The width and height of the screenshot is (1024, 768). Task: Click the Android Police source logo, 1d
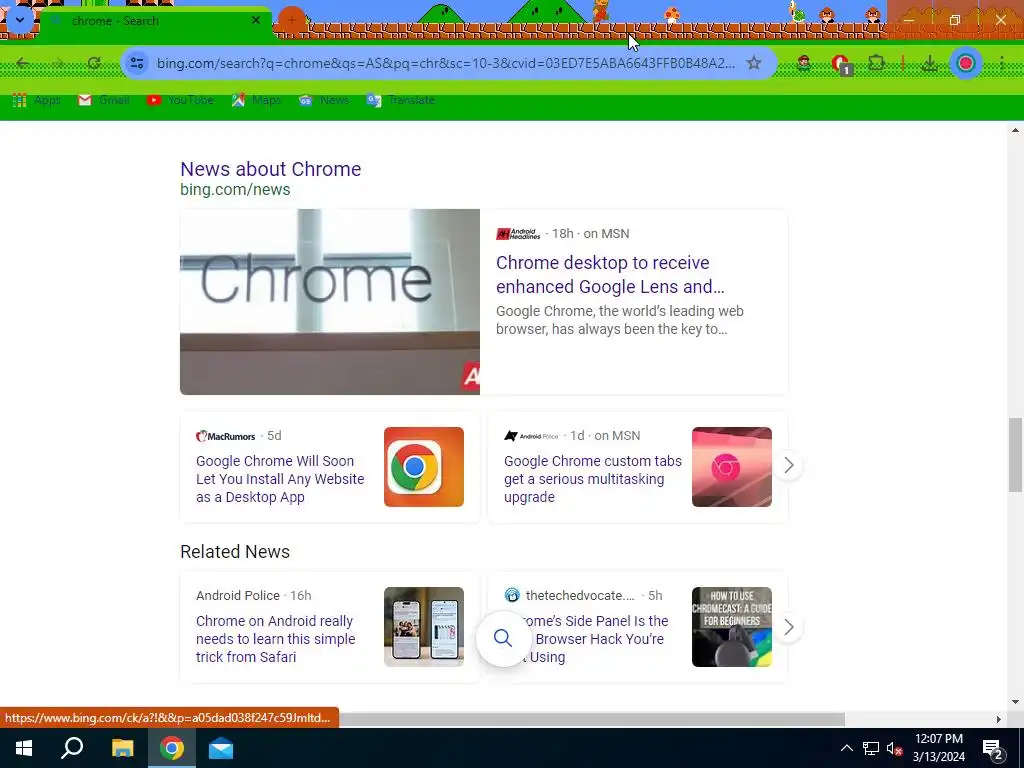pyautogui.click(x=531, y=436)
